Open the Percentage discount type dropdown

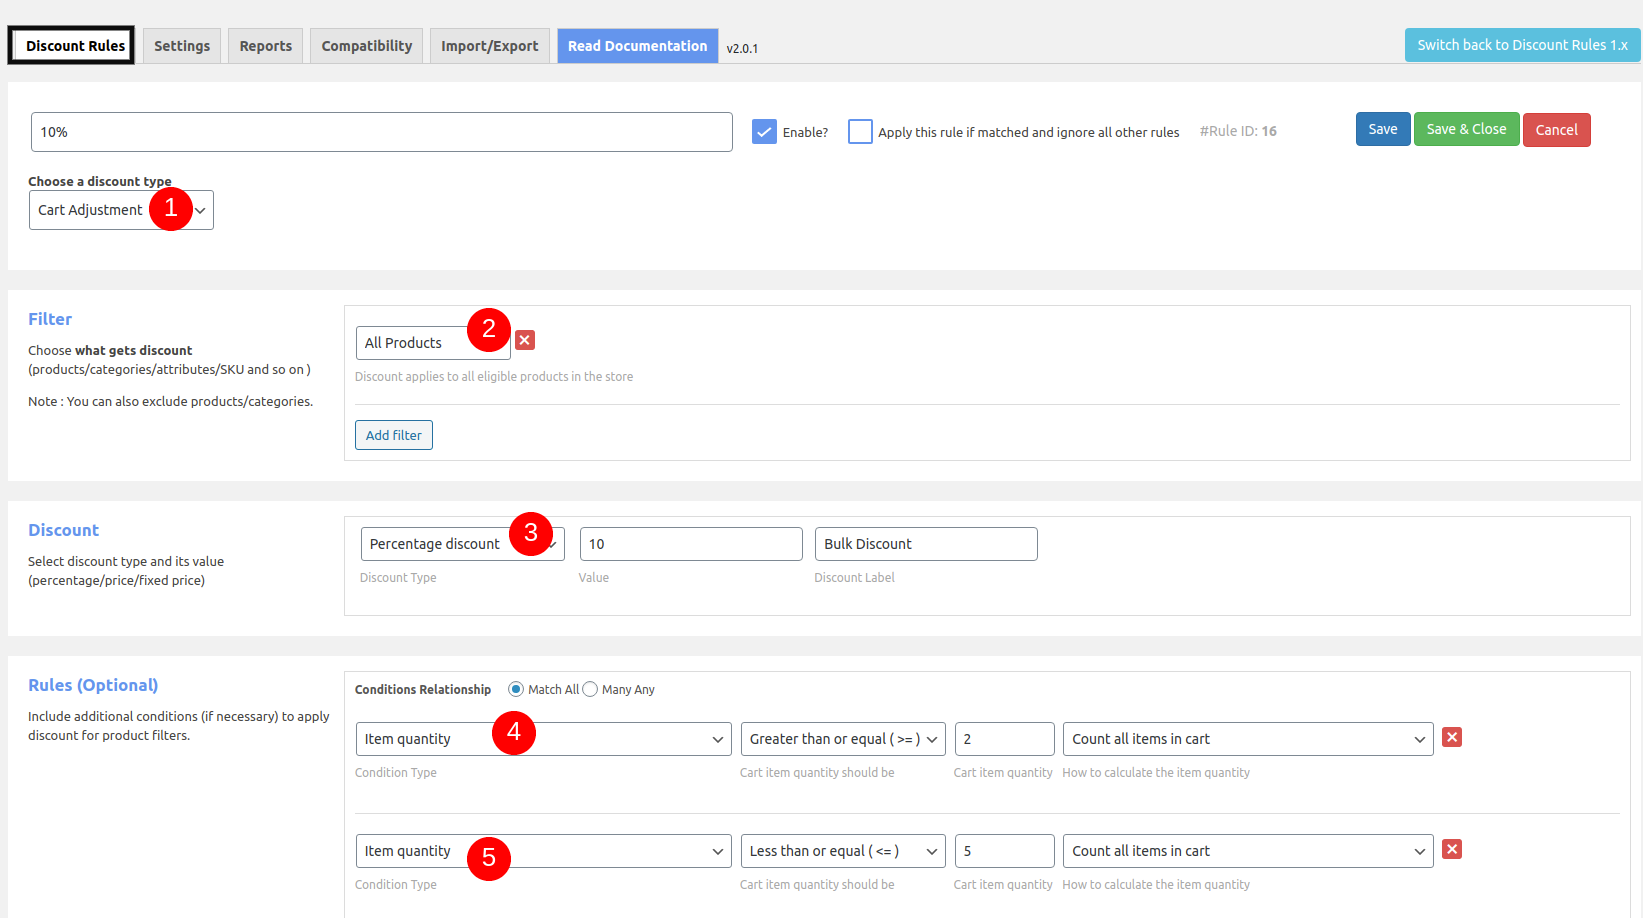click(462, 544)
